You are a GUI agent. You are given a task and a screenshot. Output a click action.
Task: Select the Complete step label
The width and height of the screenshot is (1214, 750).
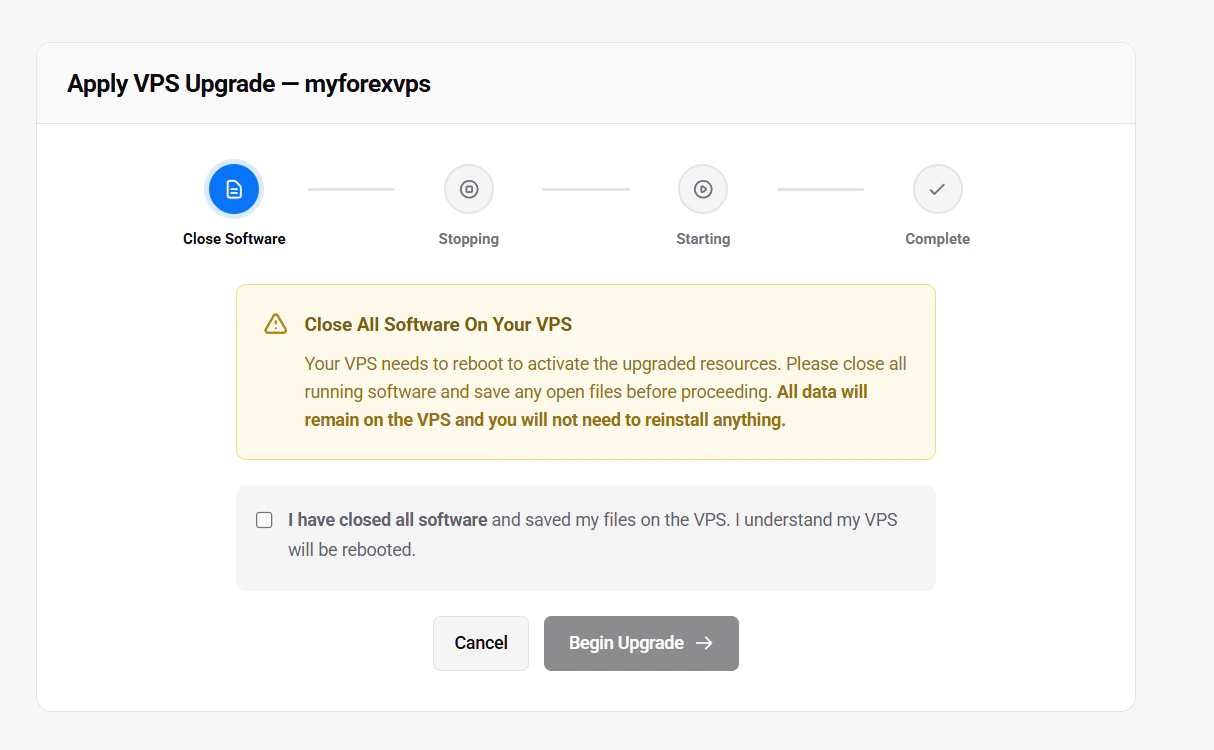click(x=937, y=238)
